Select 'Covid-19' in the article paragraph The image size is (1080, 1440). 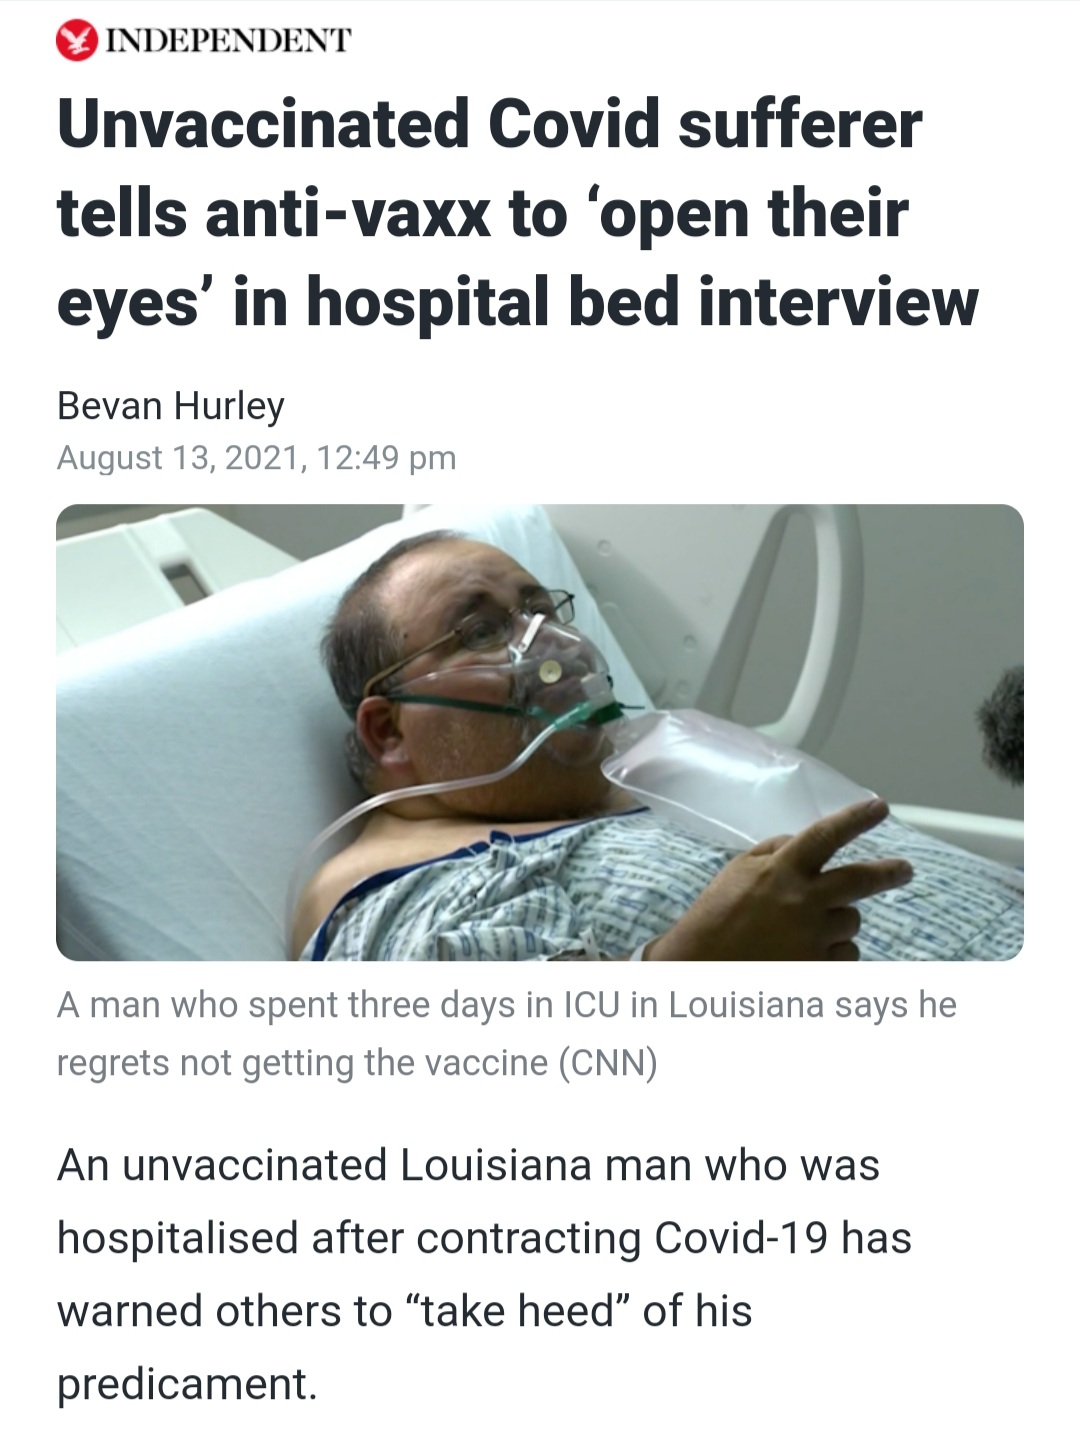coord(741,1238)
